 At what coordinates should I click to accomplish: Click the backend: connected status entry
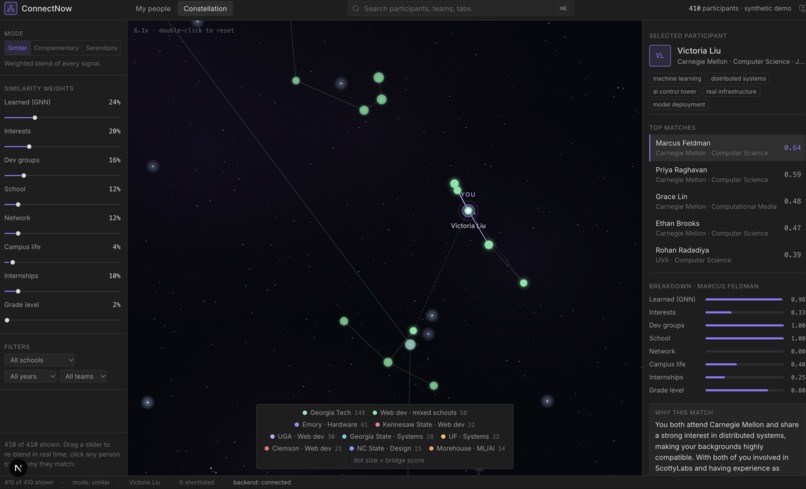click(x=262, y=482)
